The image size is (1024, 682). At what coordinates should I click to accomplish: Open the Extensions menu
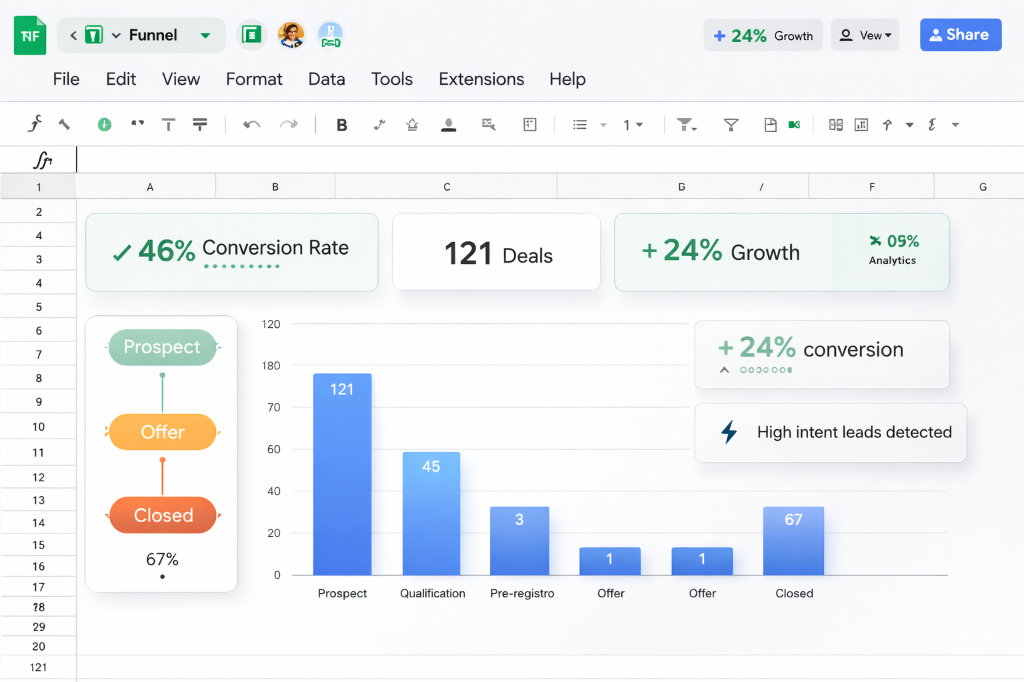pos(481,79)
